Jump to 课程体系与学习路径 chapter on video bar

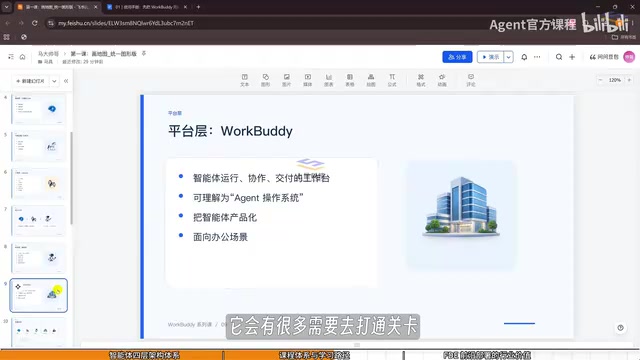tap(314, 355)
